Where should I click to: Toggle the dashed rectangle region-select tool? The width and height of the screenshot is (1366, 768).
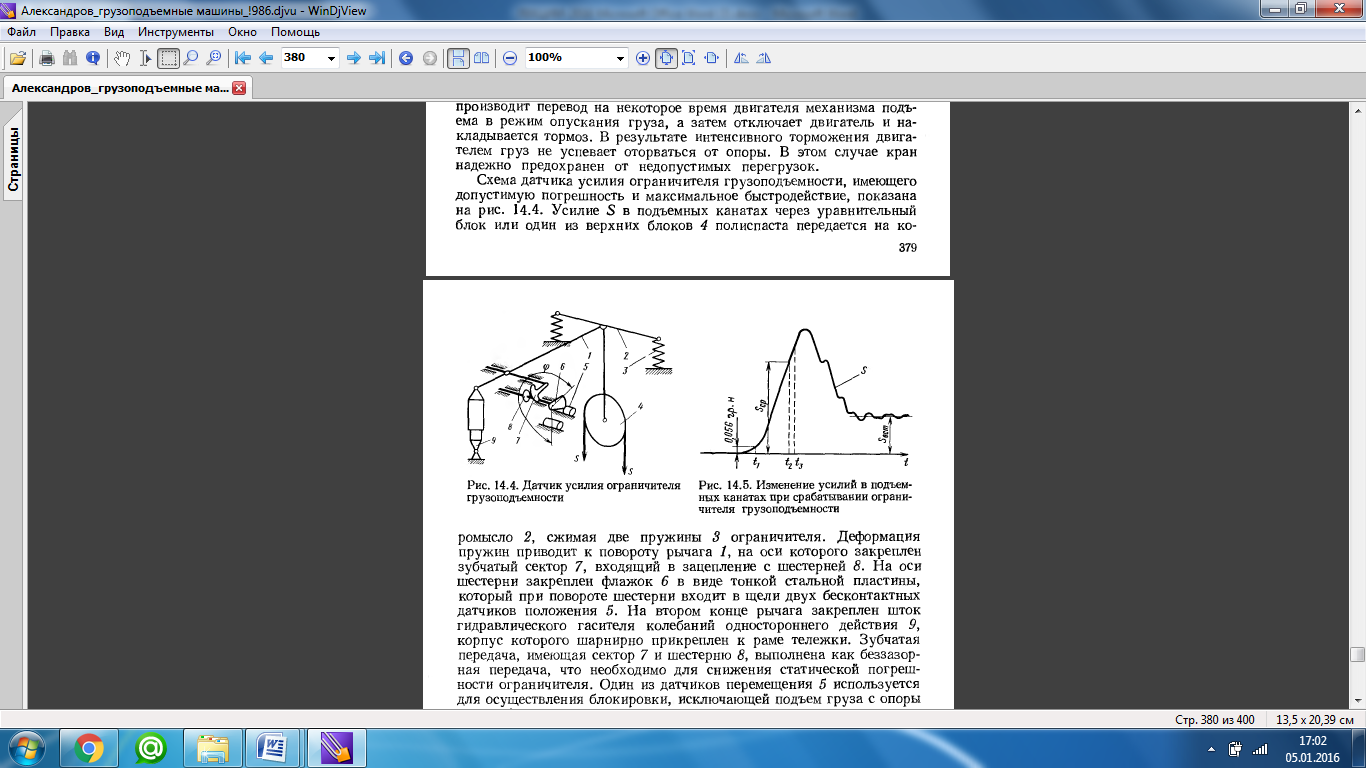coord(168,58)
